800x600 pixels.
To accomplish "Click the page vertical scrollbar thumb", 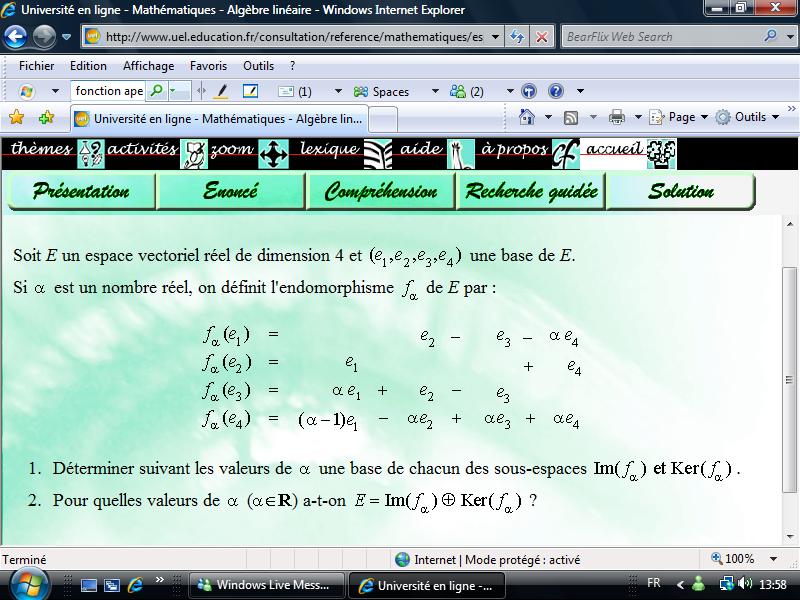I will (789, 380).
